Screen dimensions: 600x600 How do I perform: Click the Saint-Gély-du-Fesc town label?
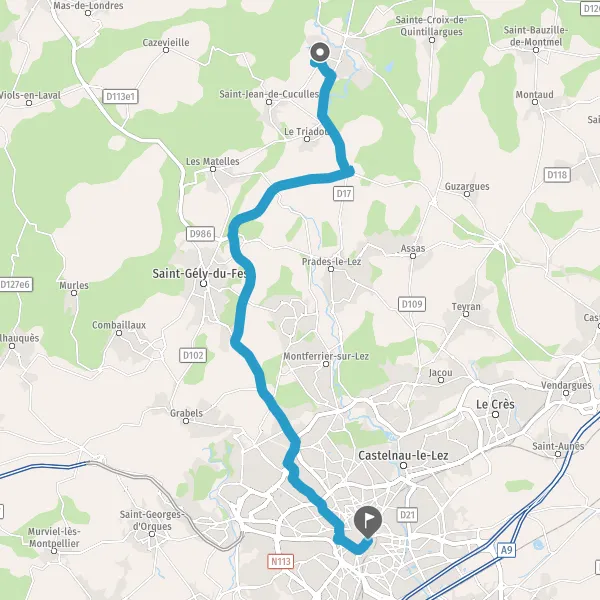pos(199,274)
